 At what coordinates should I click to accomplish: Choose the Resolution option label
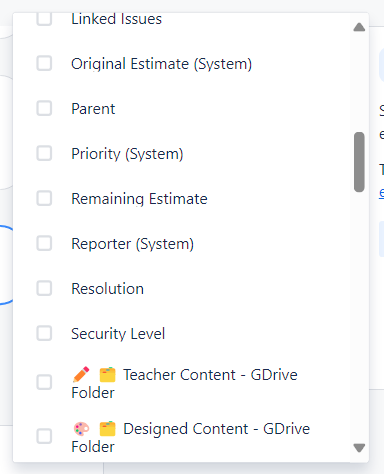[107, 289]
